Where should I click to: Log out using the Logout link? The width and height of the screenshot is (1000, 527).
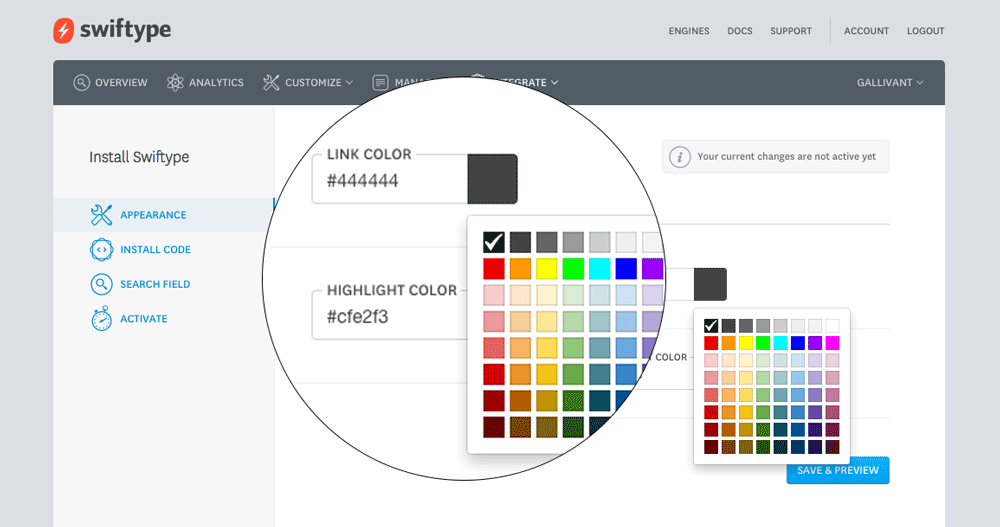[925, 31]
